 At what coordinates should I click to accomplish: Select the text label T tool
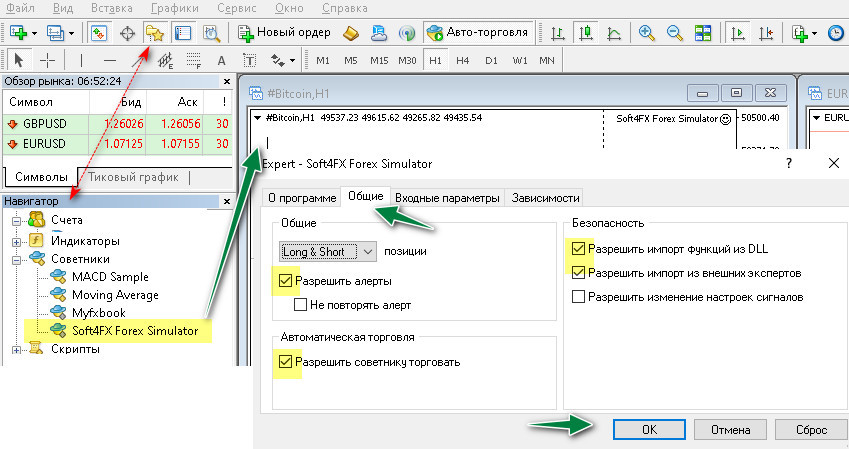pyautogui.click(x=250, y=61)
